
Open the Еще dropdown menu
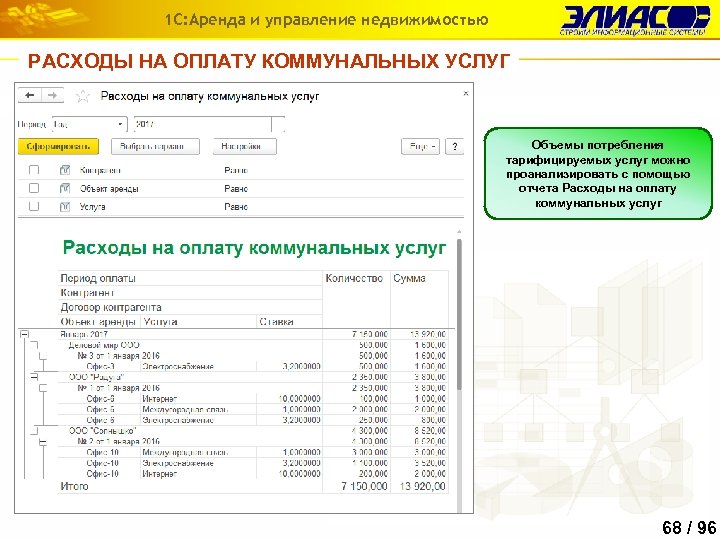420,146
